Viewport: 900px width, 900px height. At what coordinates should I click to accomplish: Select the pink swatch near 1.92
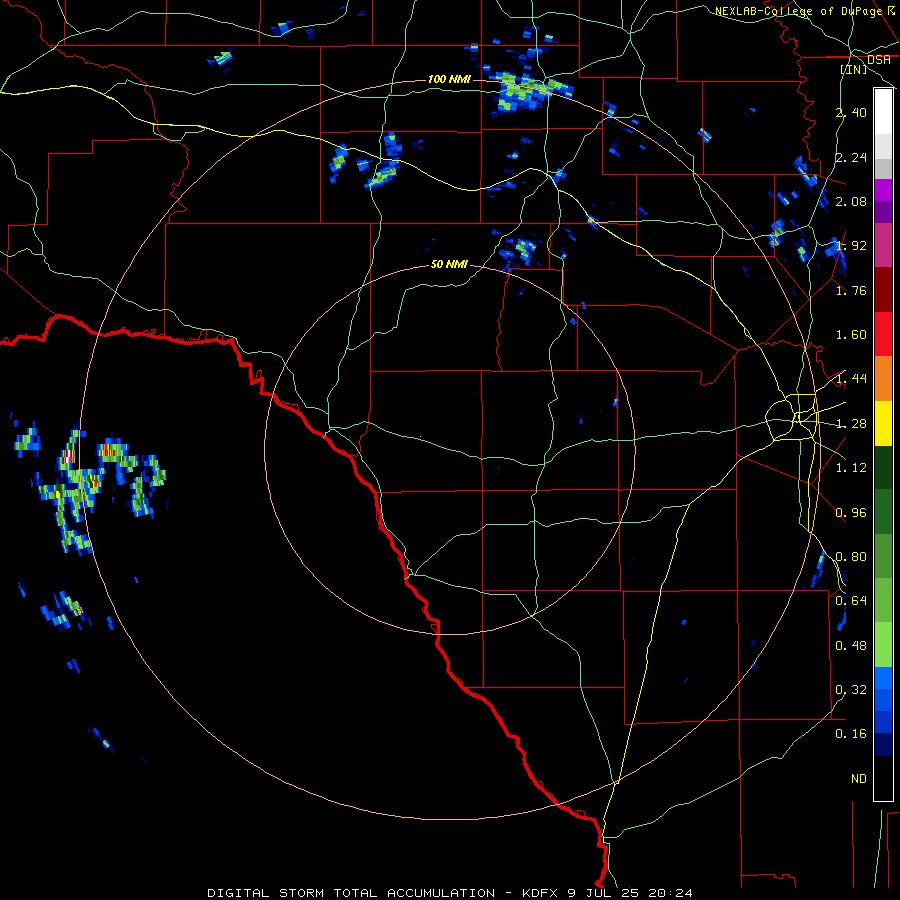coord(883,245)
